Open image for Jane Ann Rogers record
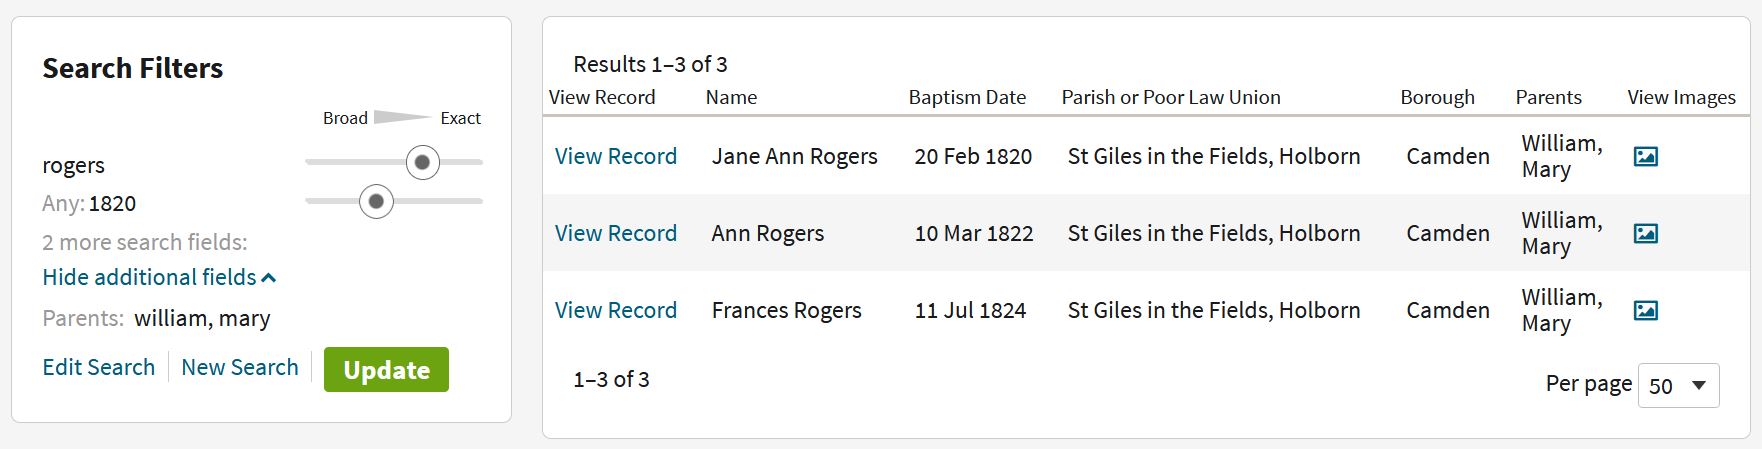This screenshot has width=1762, height=449. click(x=1645, y=157)
